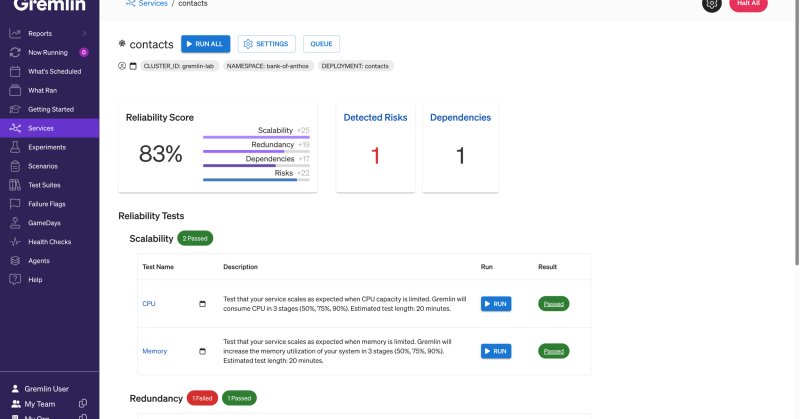View the Memory test Passed result
Viewport: 800px width, 419px height.
(554, 351)
